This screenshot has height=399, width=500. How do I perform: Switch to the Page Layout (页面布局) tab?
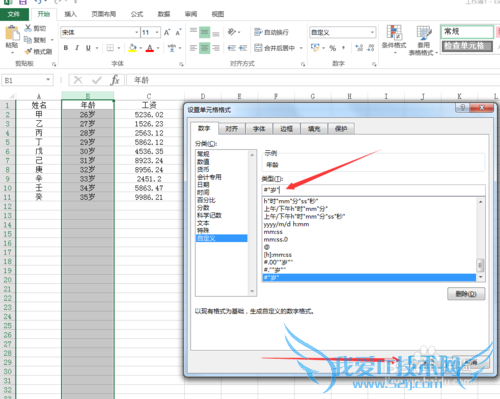click(x=104, y=14)
